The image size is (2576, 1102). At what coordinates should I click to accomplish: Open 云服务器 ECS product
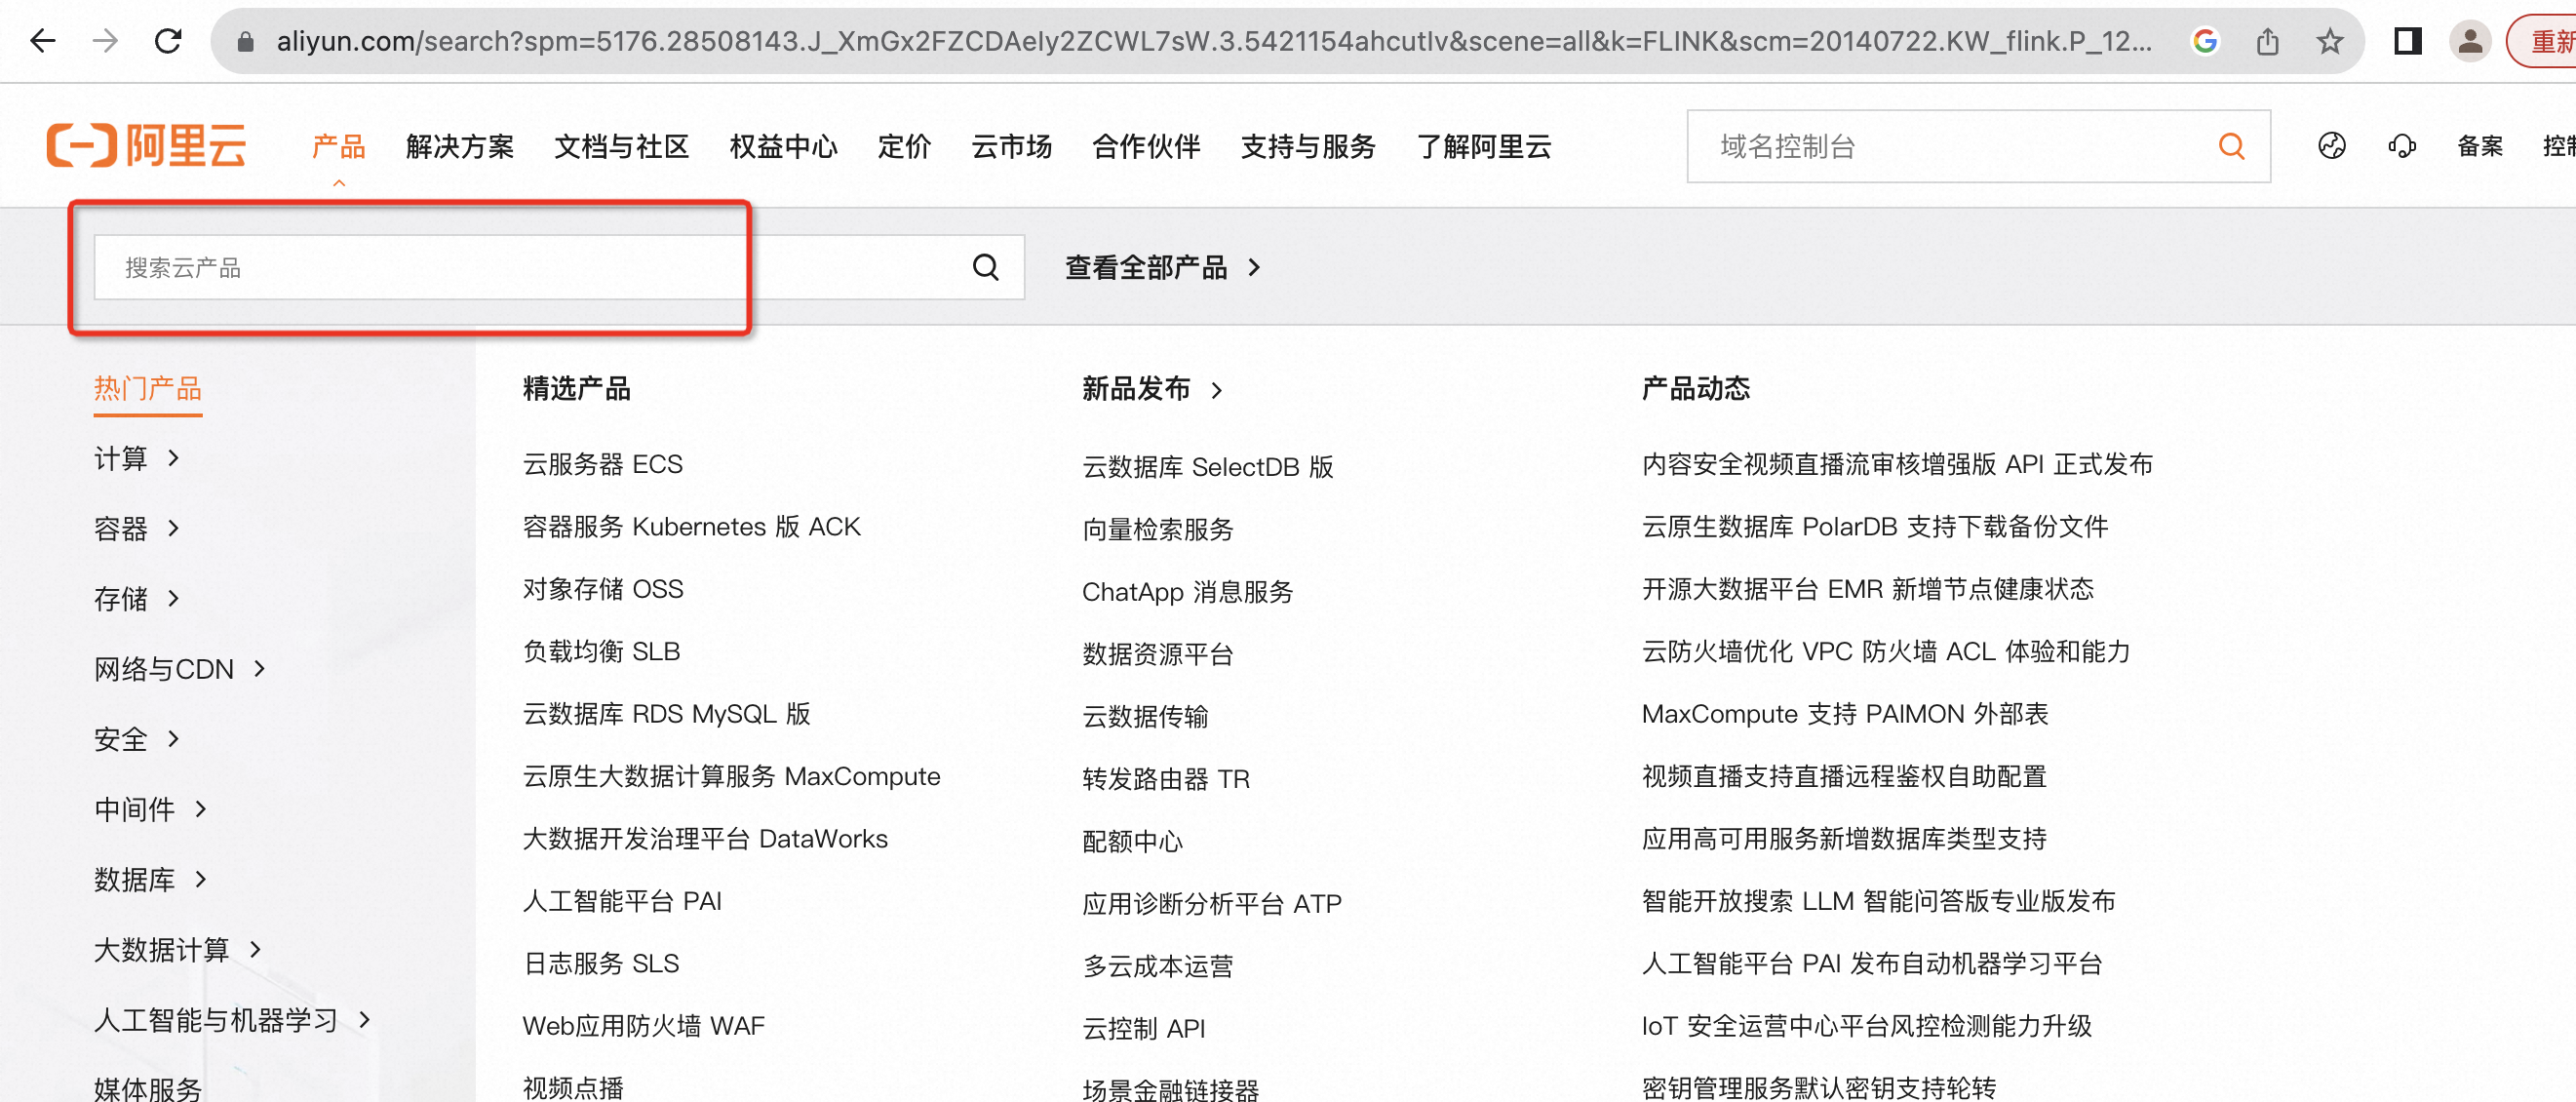[602, 464]
